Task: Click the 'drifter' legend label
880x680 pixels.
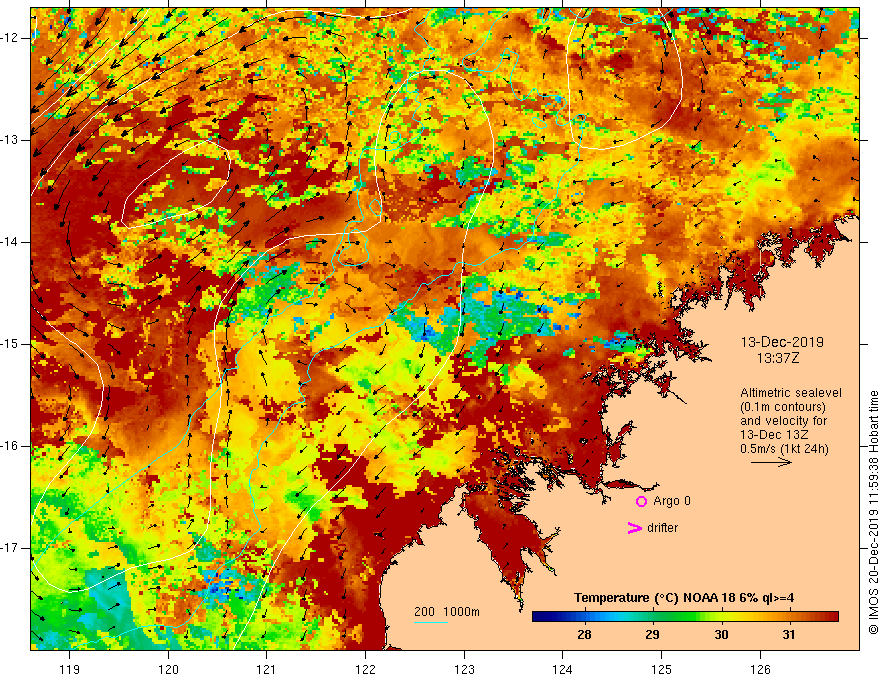Action: click(662, 528)
